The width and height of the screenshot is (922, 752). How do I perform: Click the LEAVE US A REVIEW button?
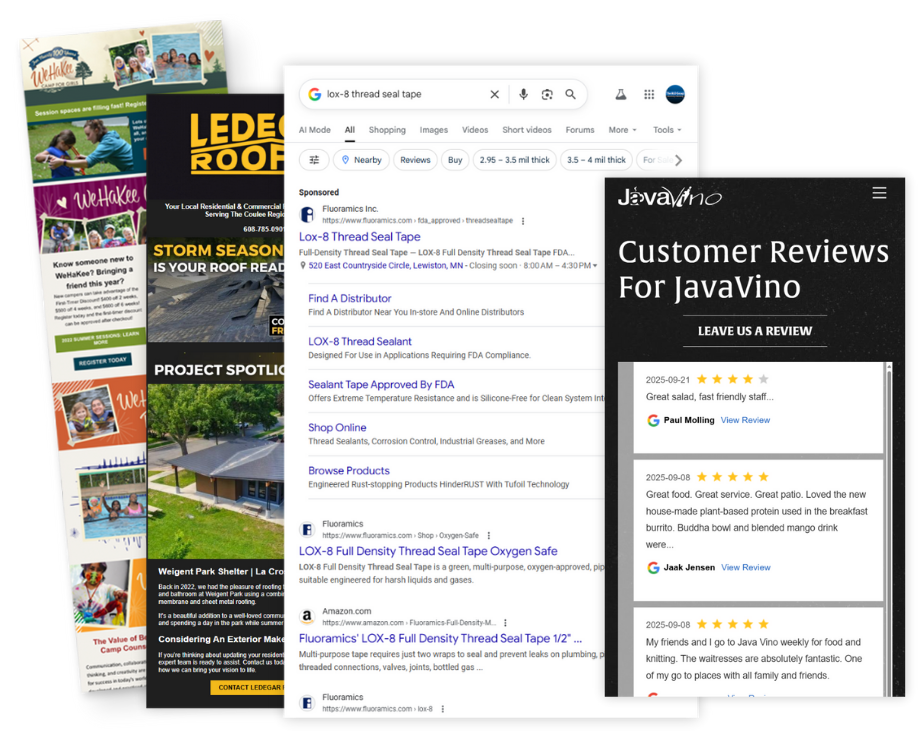point(753,331)
